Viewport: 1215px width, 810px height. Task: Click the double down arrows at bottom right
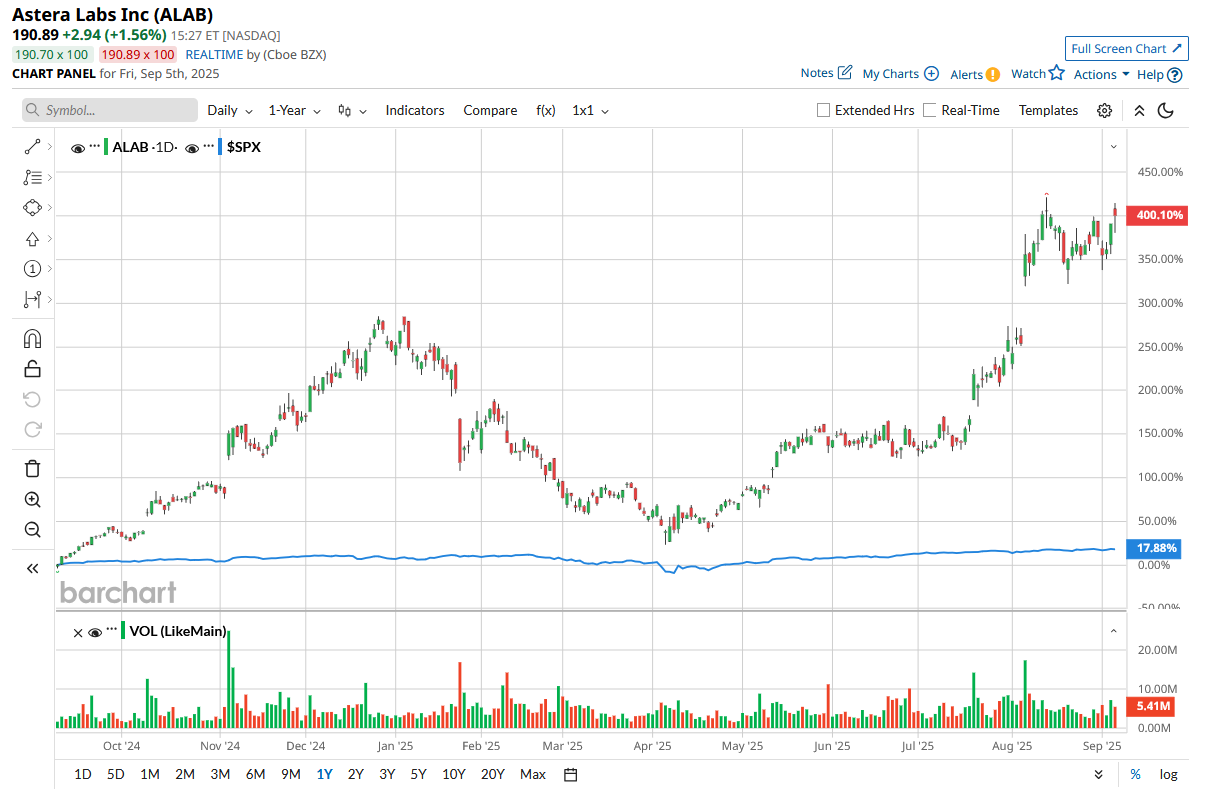1099,775
